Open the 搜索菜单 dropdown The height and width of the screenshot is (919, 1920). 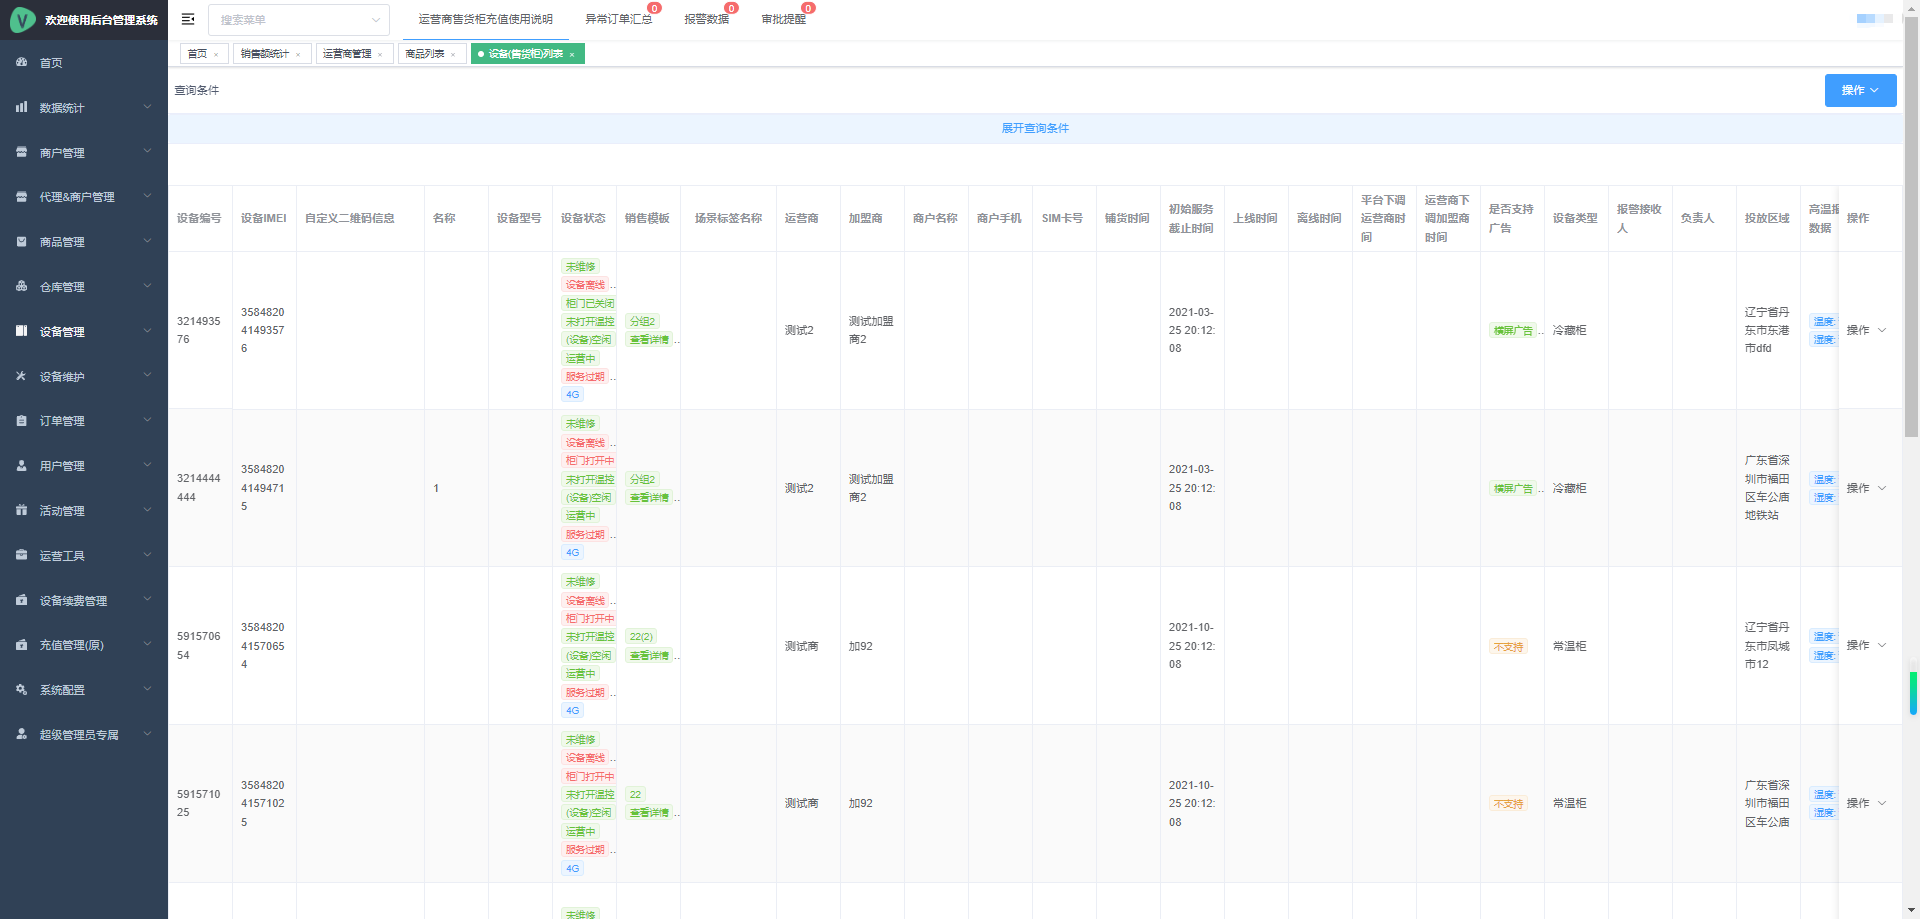pyautogui.click(x=298, y=20)
